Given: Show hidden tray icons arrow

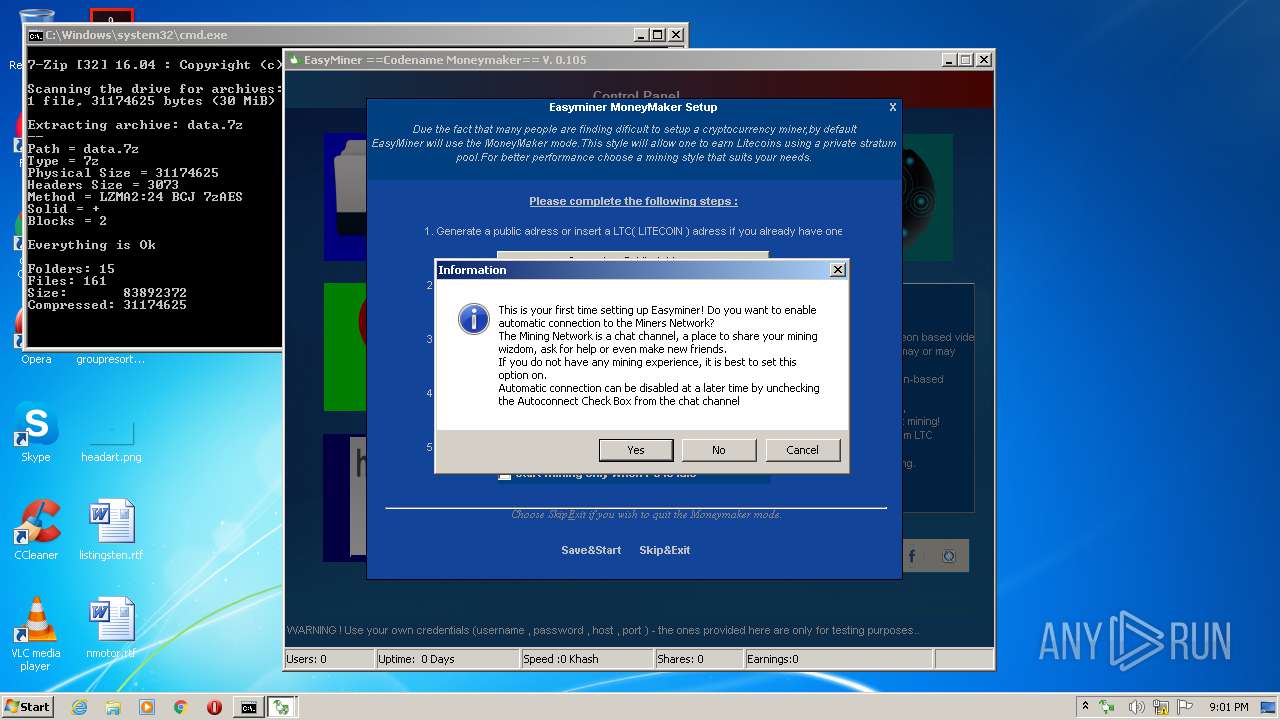Looking at the screenshot, I should tap(1086, 707).
